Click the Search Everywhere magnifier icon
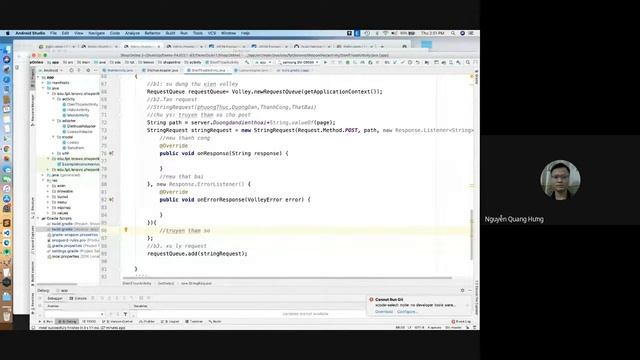 click(x=468, y=62)
